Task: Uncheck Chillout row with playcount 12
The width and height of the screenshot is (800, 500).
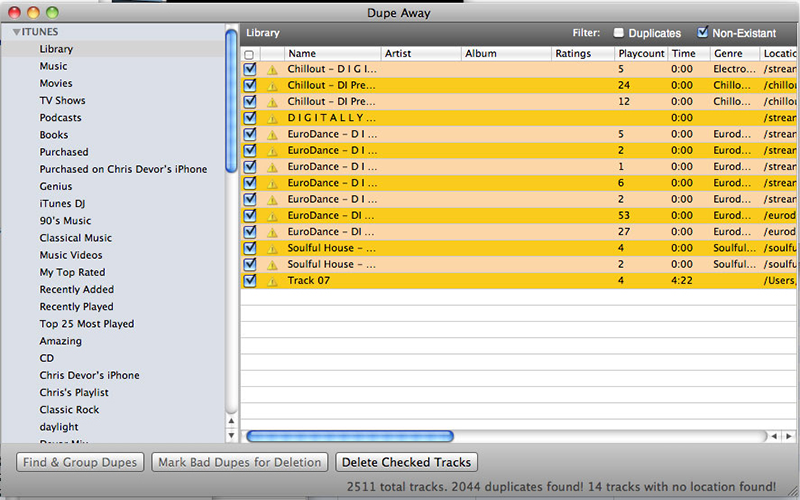Action: point(250,102)
